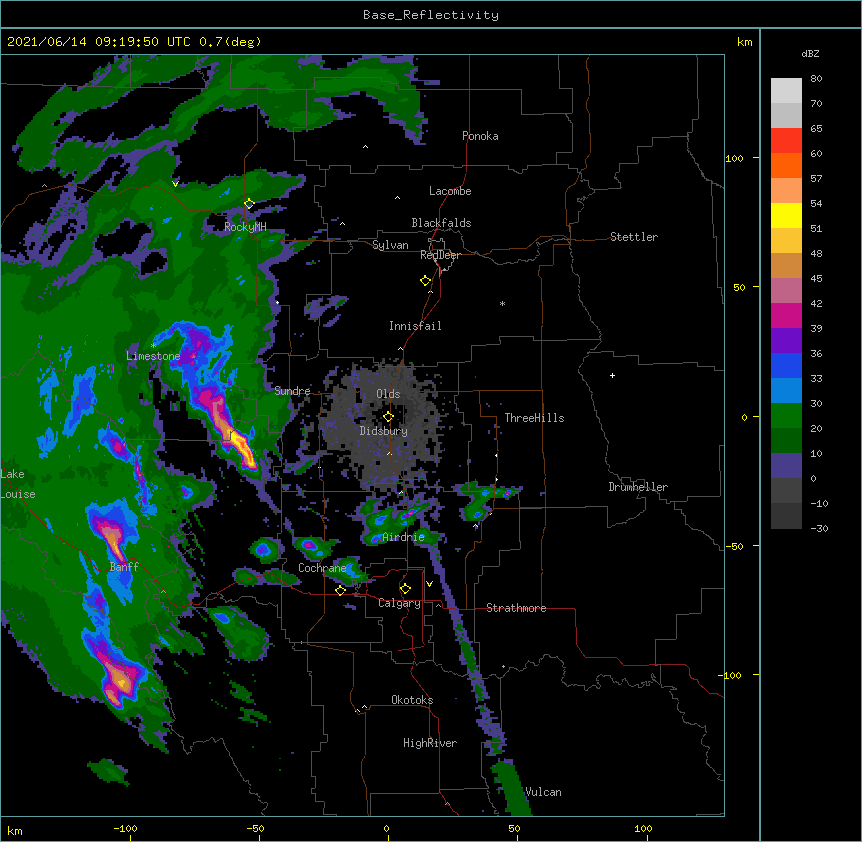Click the yellow diamond radar marker near Olds
The height and width of the screenshot is (842, 862).
coord(388,416)
